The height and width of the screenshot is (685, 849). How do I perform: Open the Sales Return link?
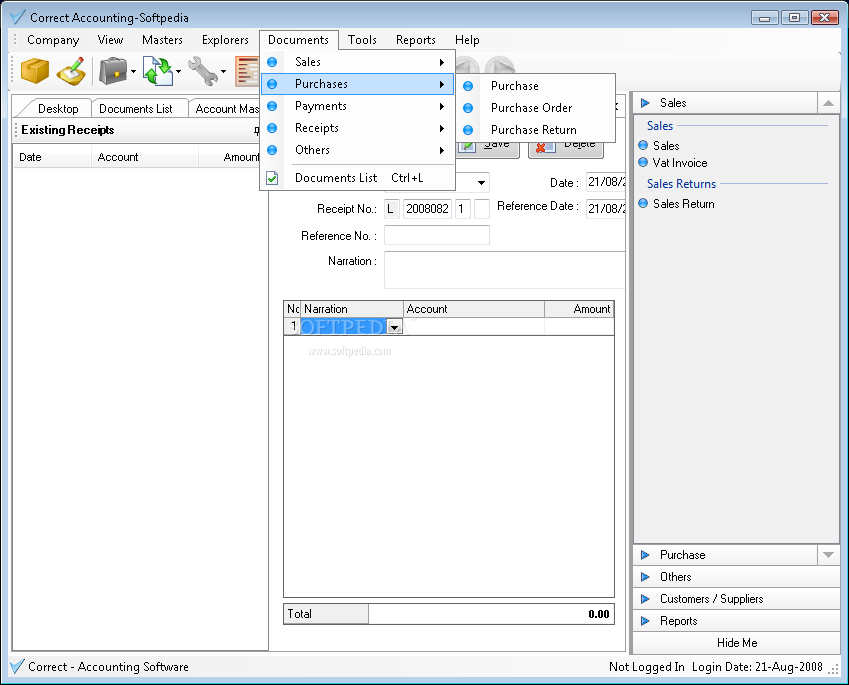tap(683, 204)
